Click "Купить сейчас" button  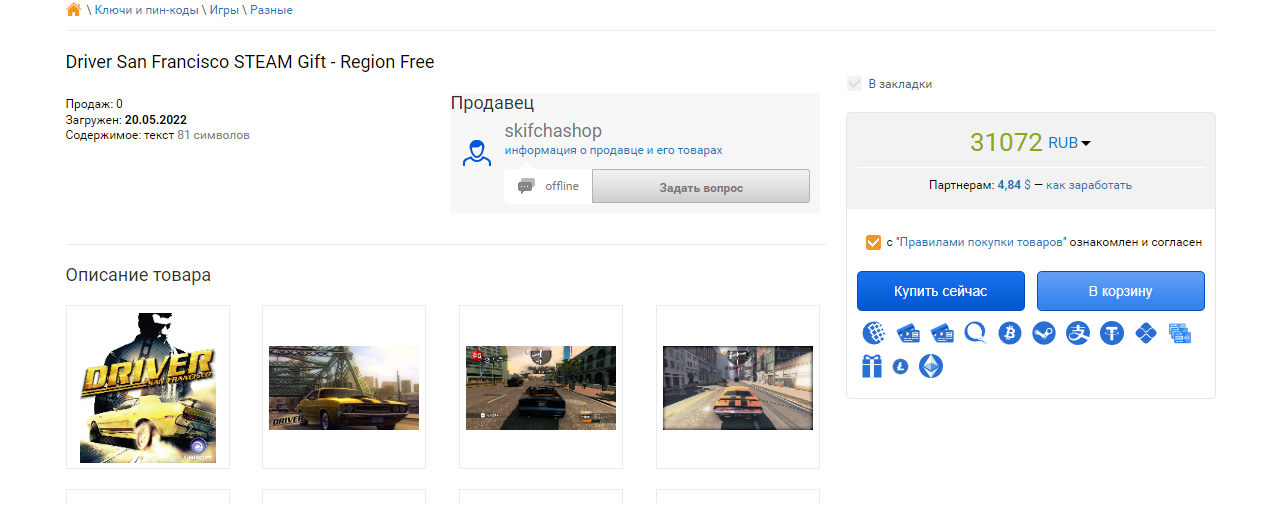[x=941, y=291]
